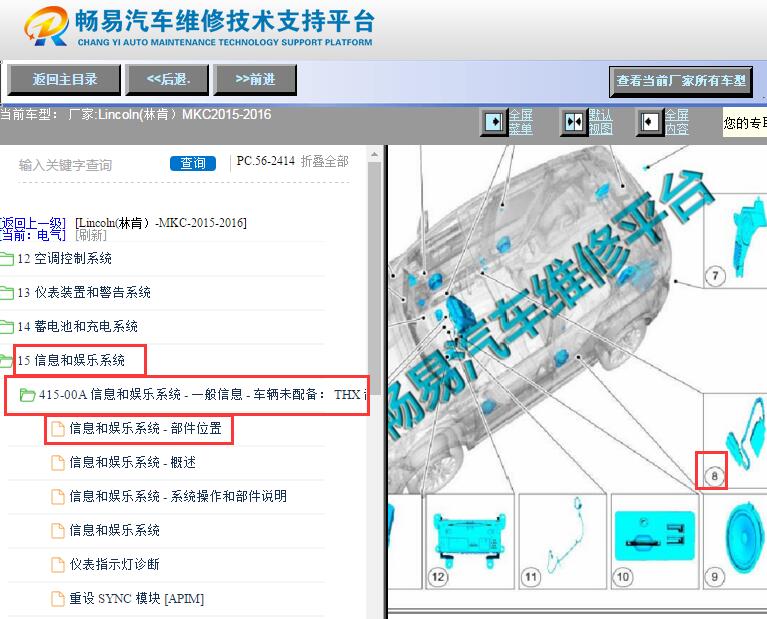Screen dimensions: 767x619
Task: Click the 默认视图 icon
Action: tap(573, 122)
